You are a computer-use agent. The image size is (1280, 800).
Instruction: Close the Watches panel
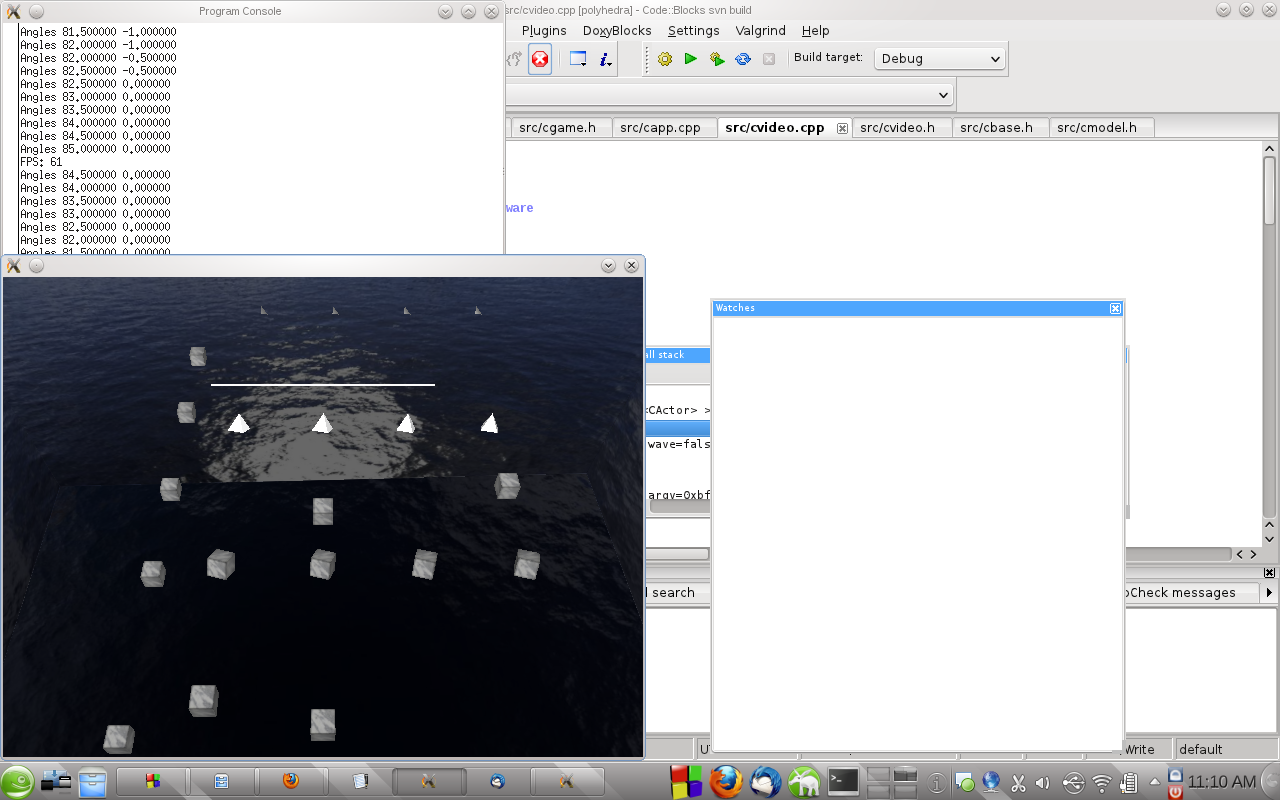click(1115, 309)
